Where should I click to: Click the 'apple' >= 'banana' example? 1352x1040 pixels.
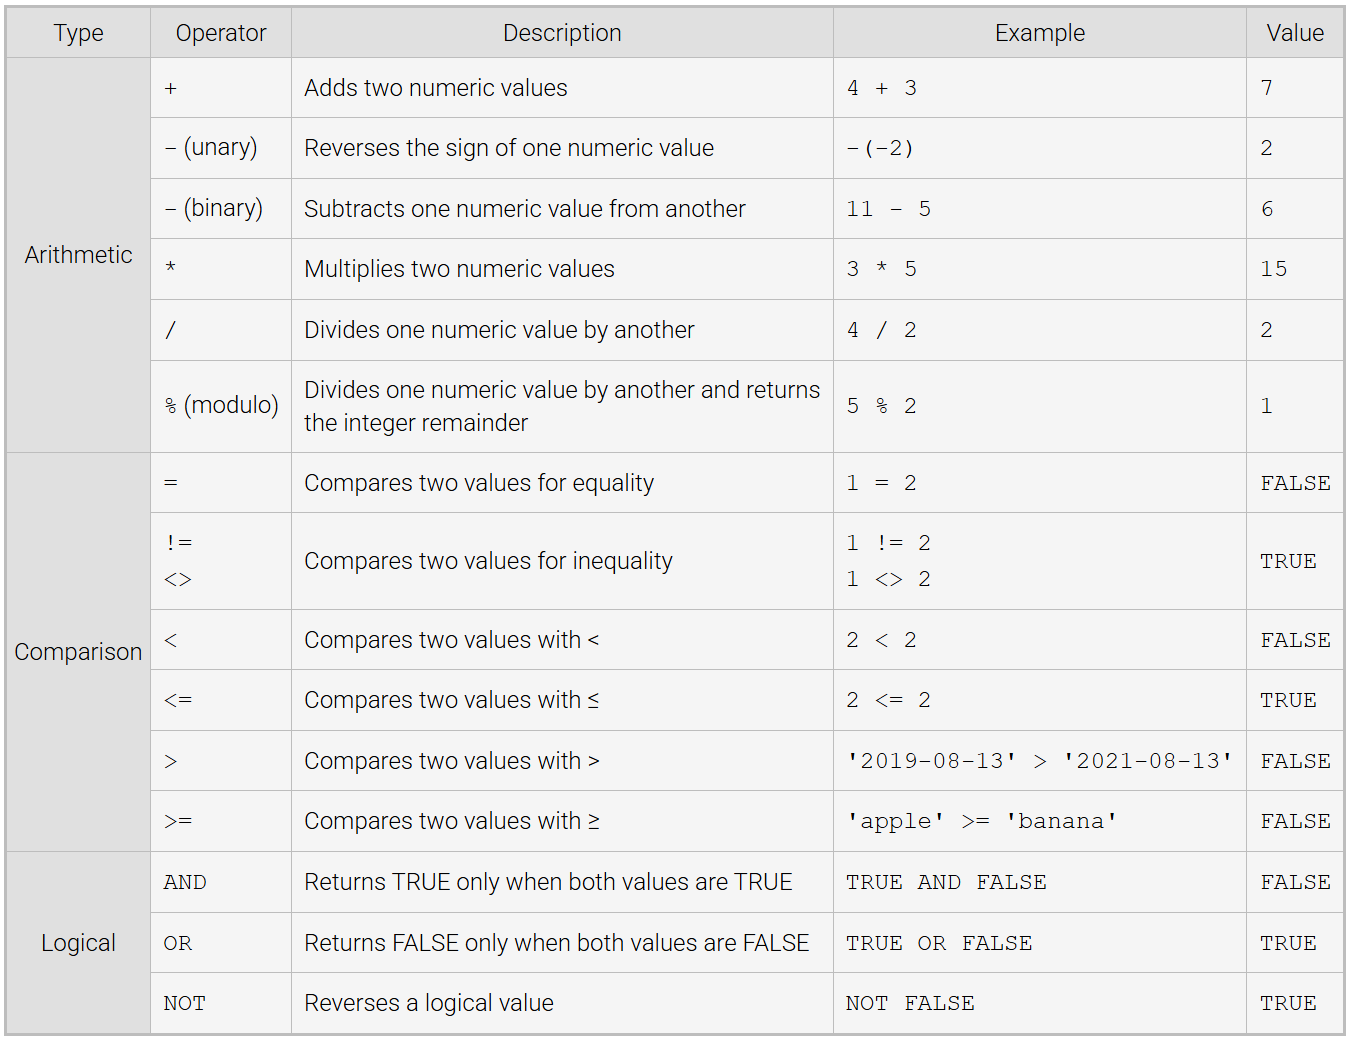[x=982, y=821]
